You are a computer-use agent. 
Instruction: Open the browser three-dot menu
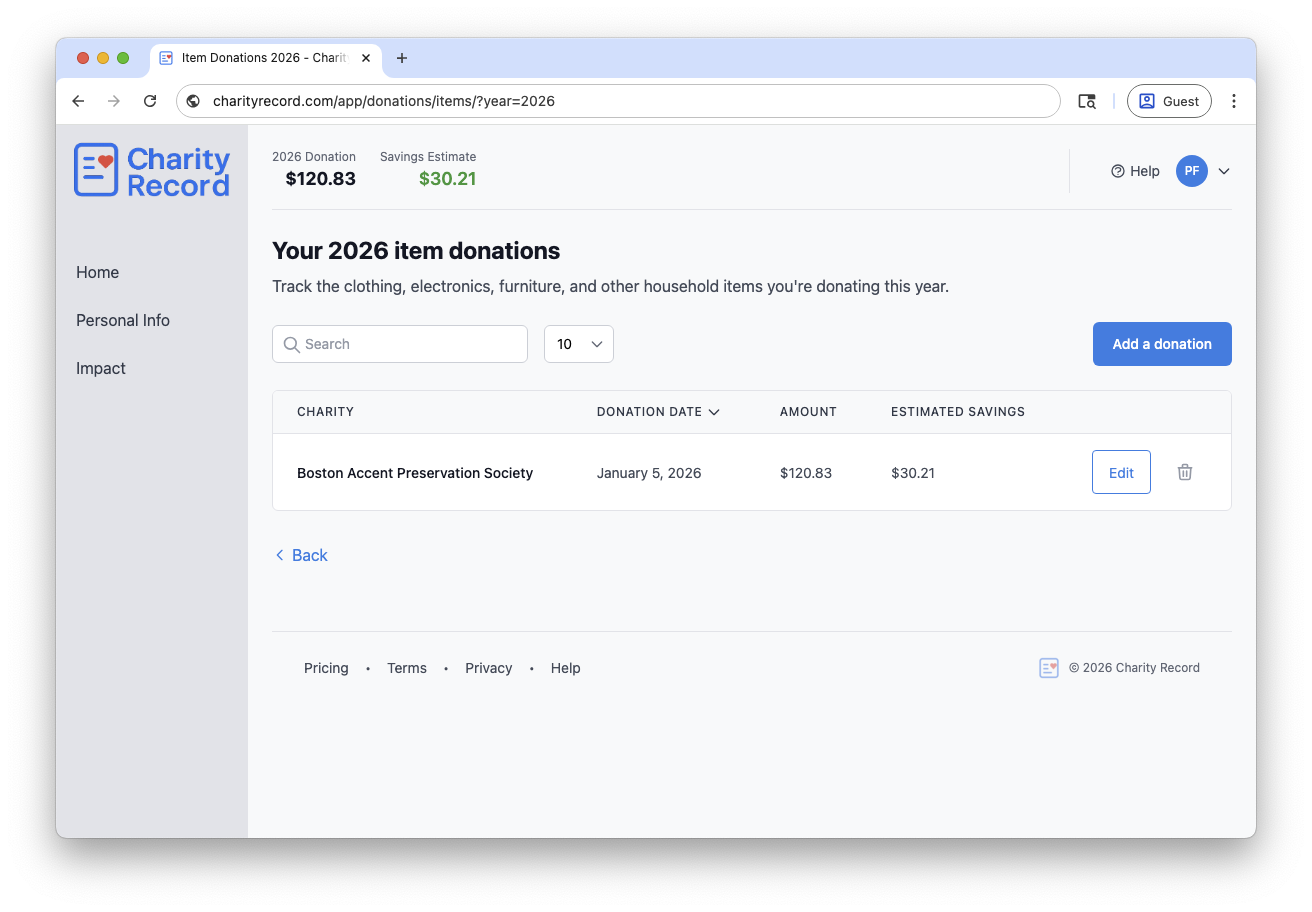(1233, 101)
